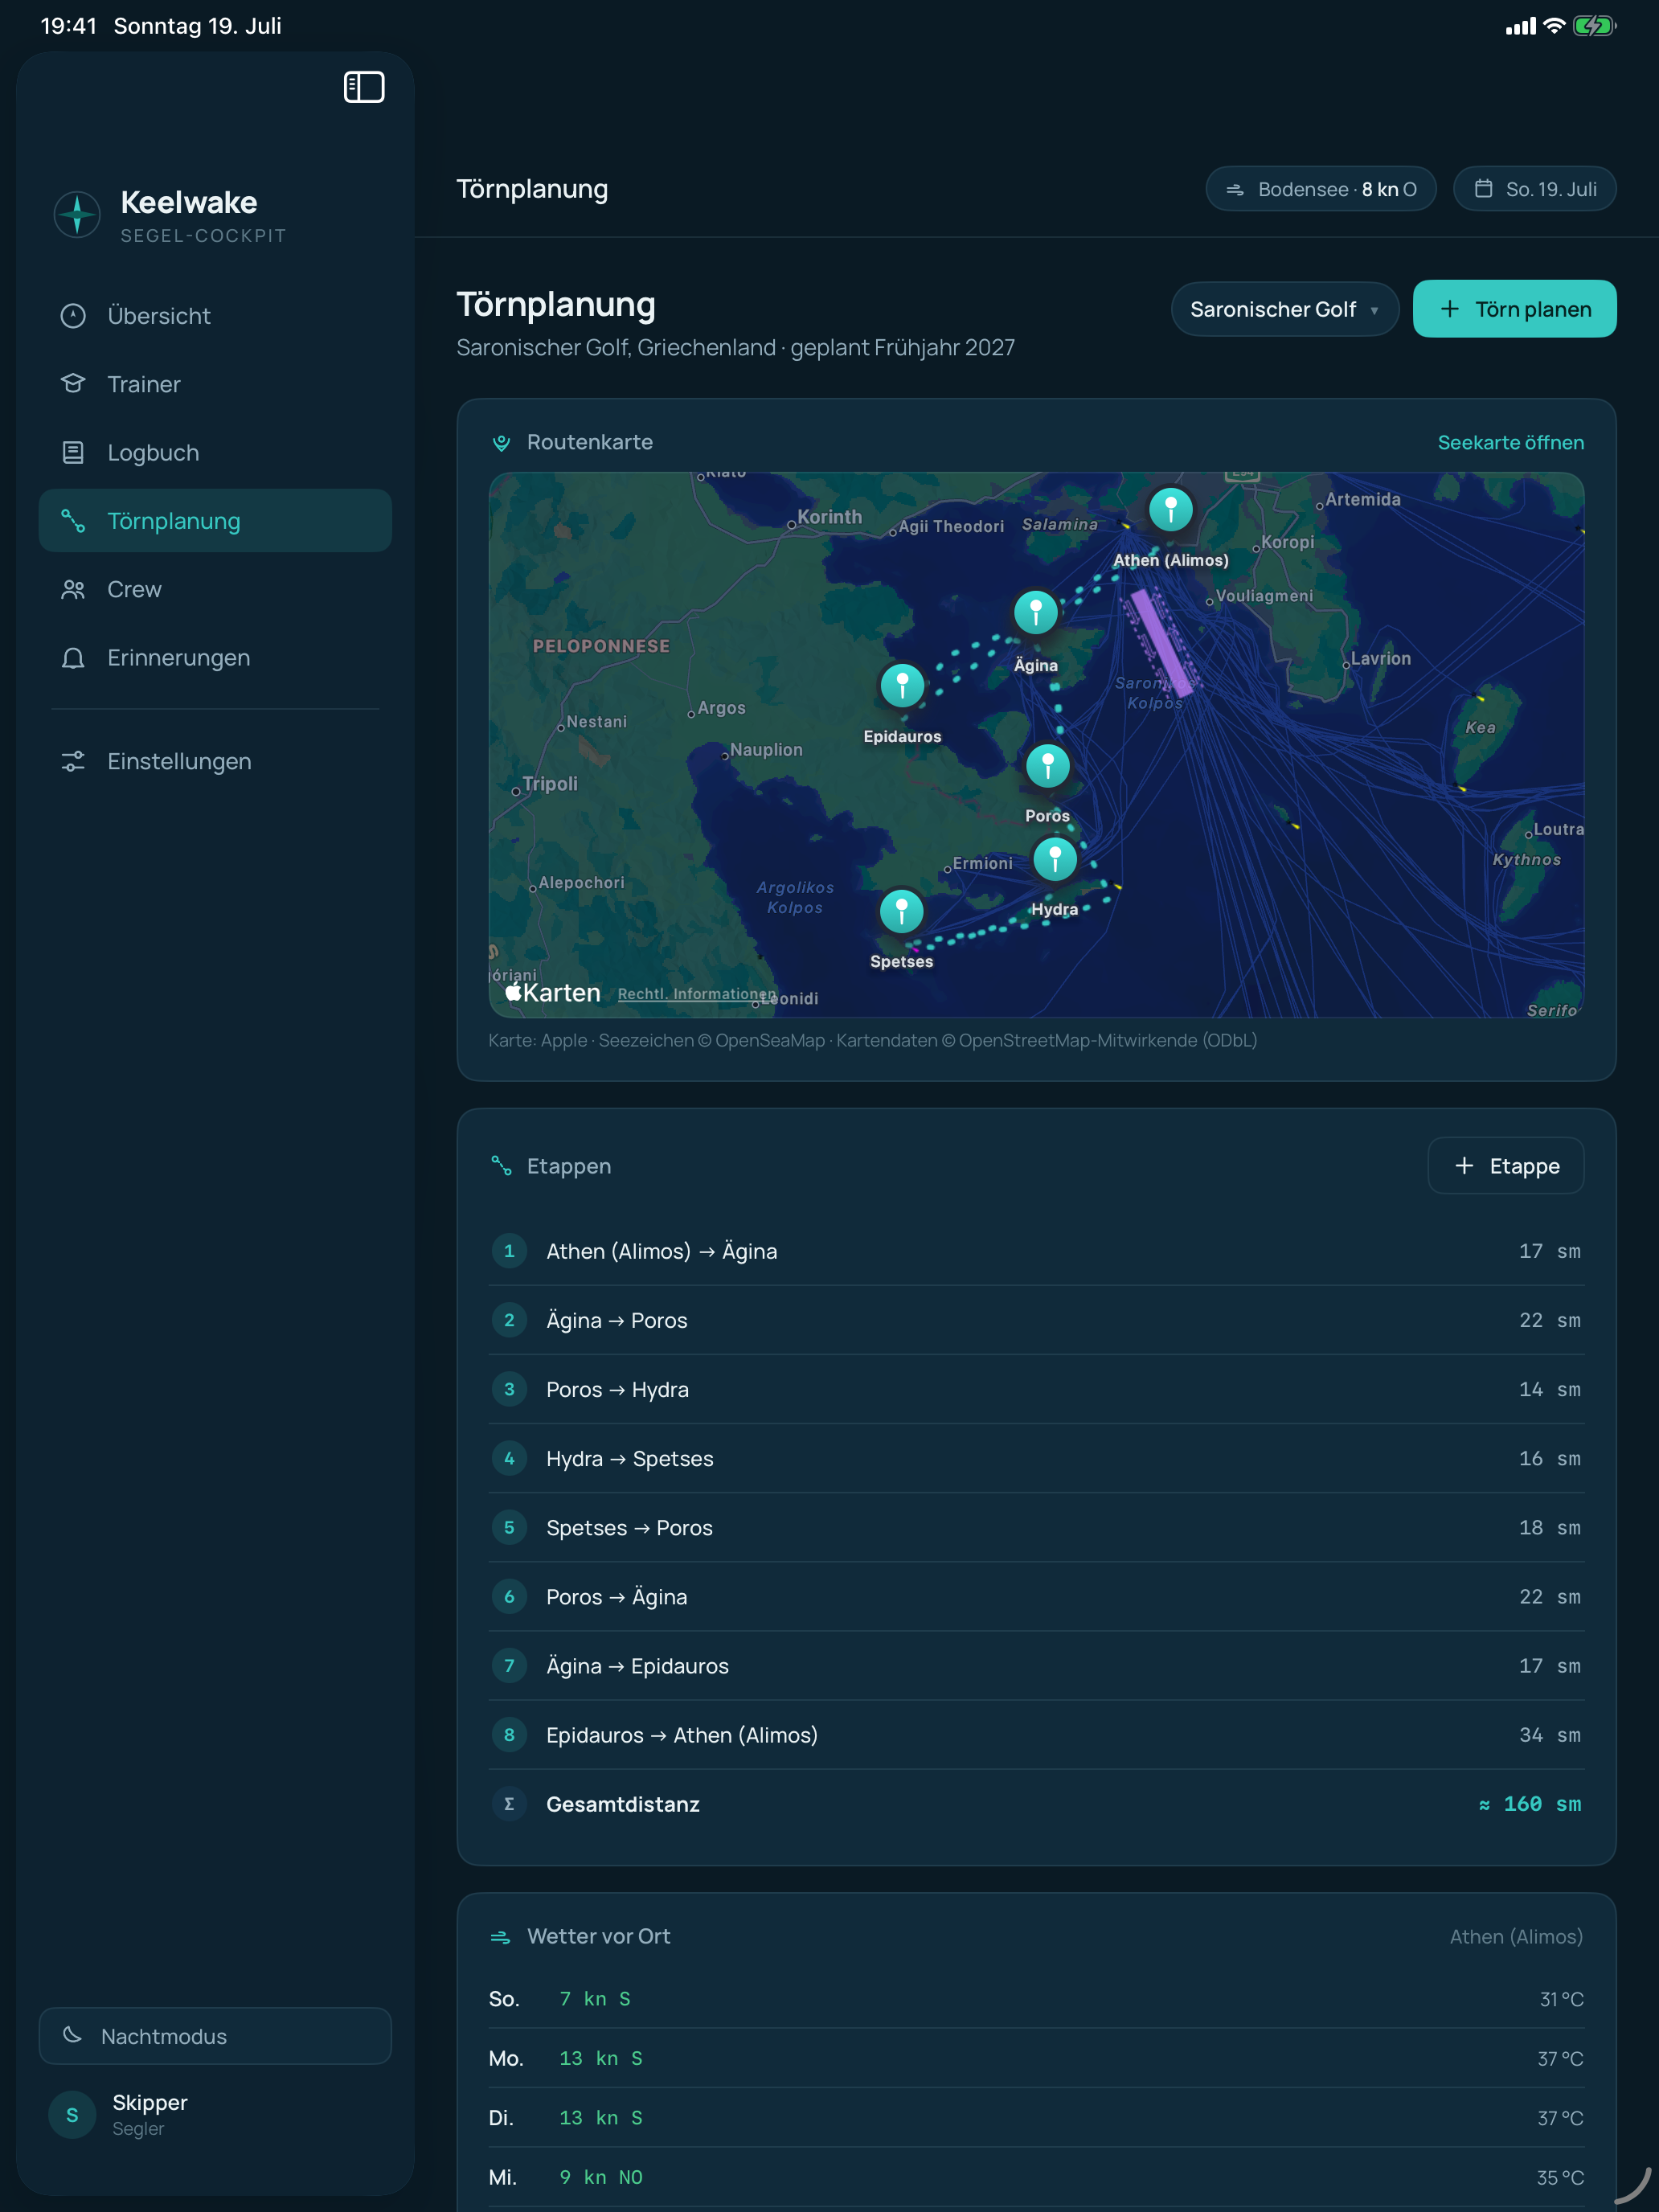Click the wind icon in Bodensee chip
The height and width of the screenshot is (2212, 1659).
[x=1235, y=189]
